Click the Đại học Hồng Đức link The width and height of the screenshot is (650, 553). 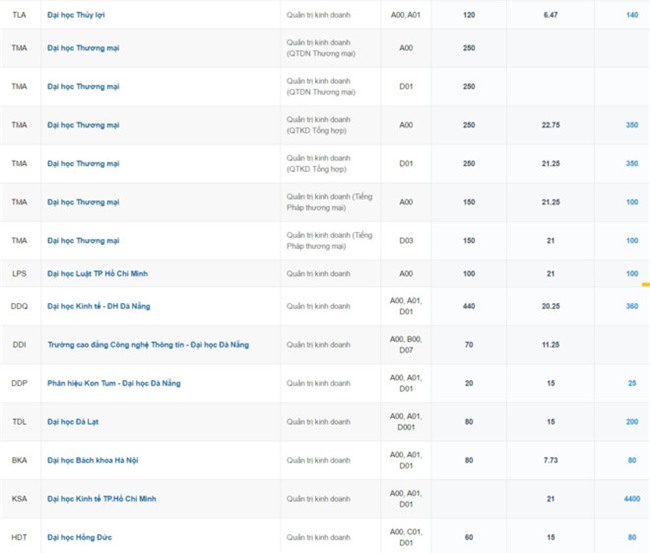click(x=79, y=537)
